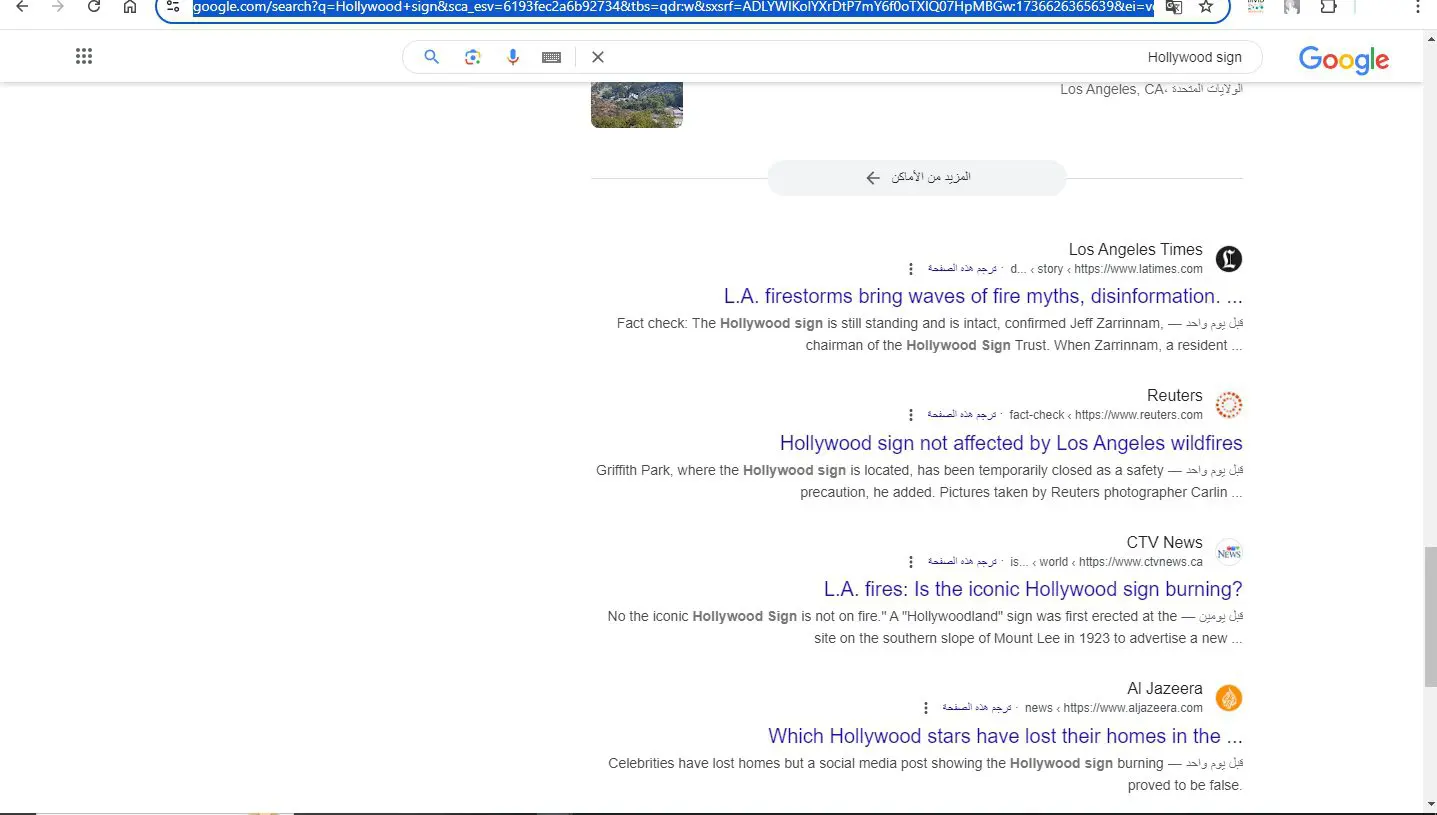Open 'Hollywood sign not affected by Los Angeles wildfires'
Image resolution: width=1437 pixels, height=815 pixels.
click(x=1011, y=443)
